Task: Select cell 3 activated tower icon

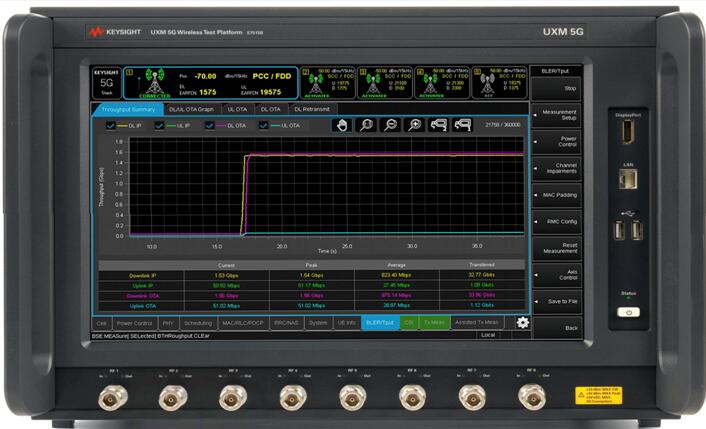Action: 373,81
